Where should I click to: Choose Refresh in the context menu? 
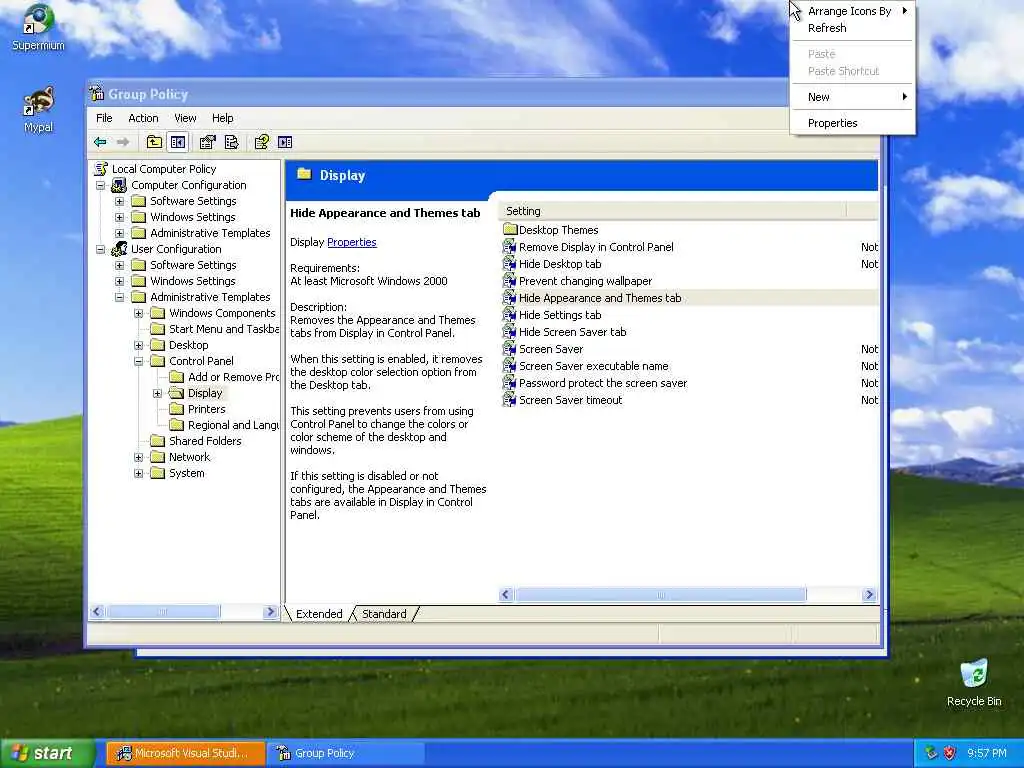point(852,28)
